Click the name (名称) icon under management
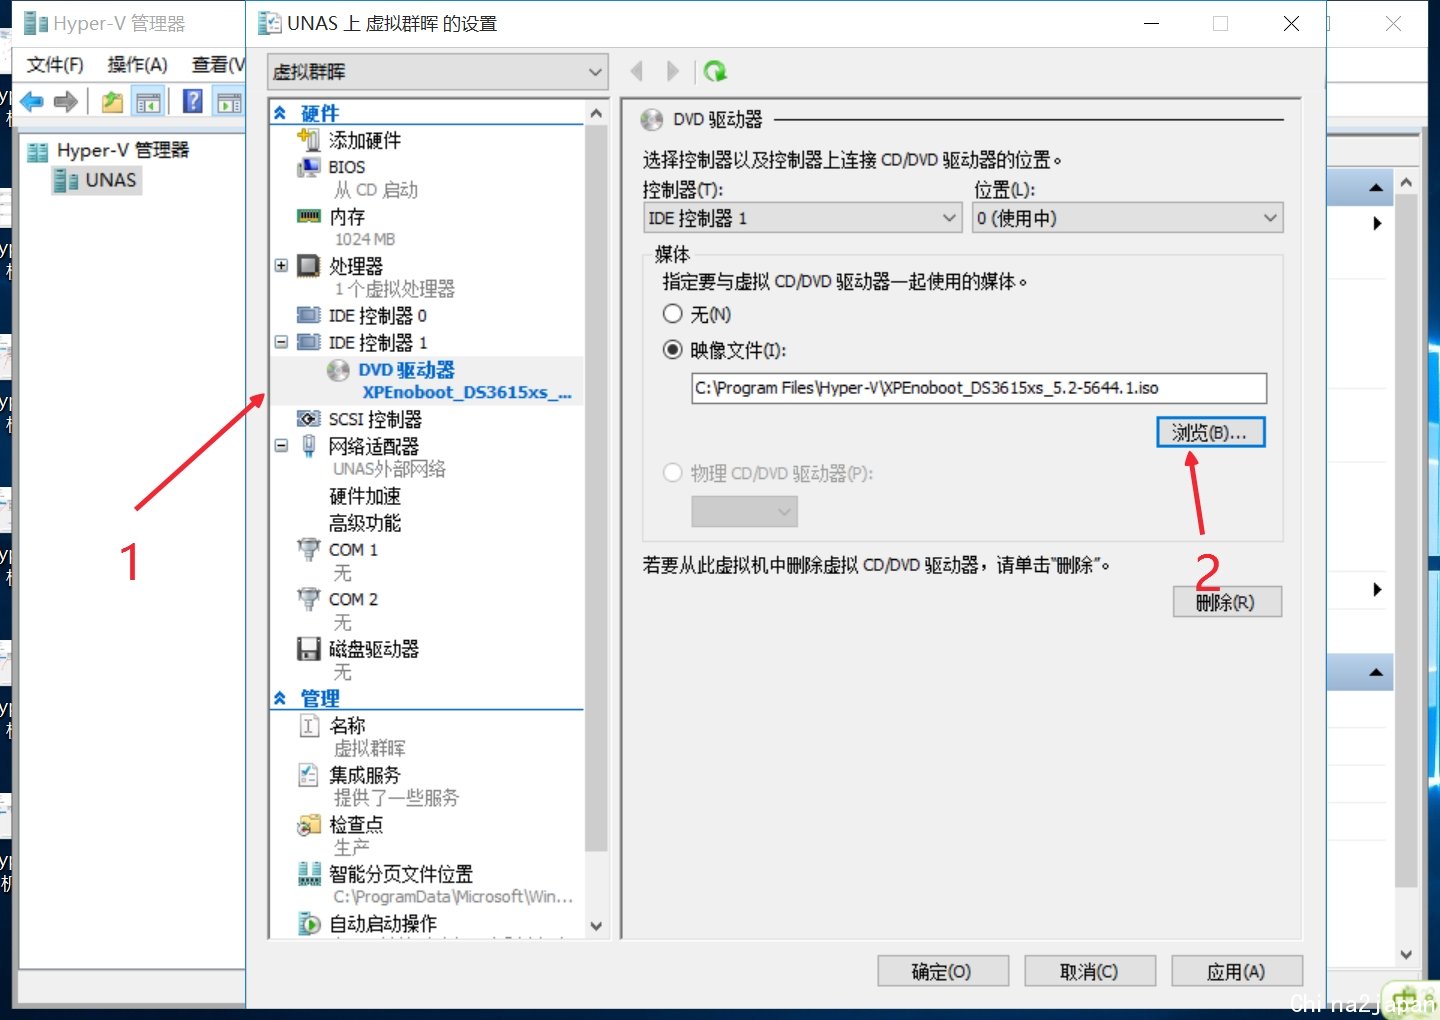Viewport: 1440px width, 1020px height. click(308, 725)
